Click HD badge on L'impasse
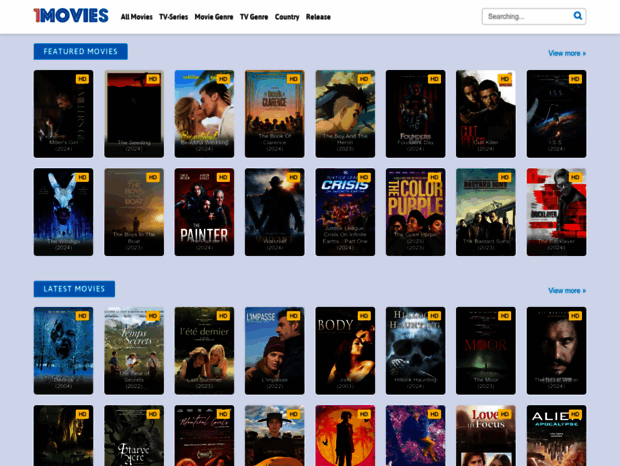 293,316
